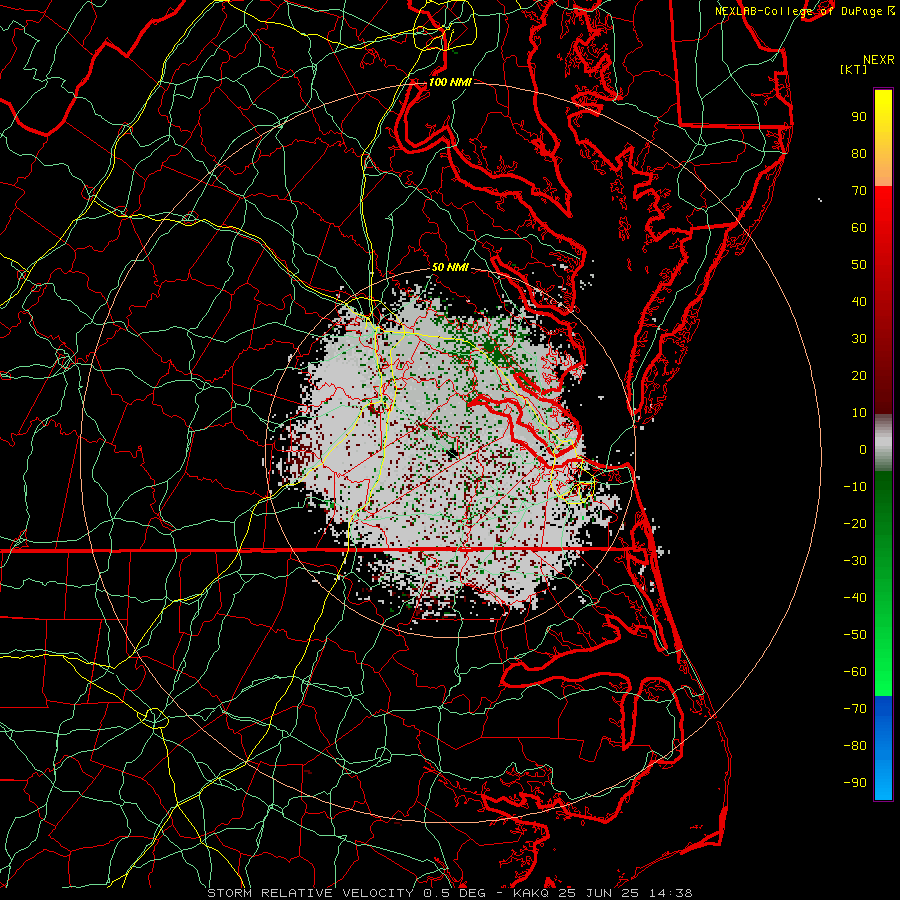Screen dimensions: 900x900
Task: Click the -60 value on the velocity scale
Action: tap(855, 672)
